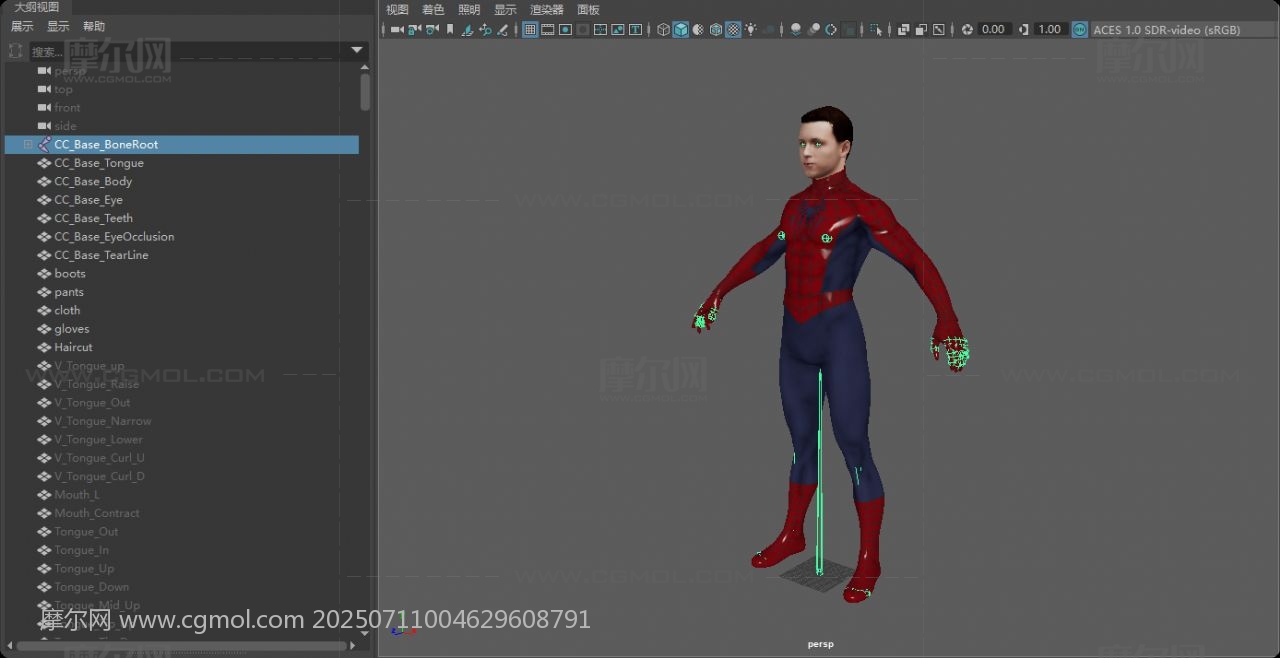Select the Grease Pencil icon
This screenshot has width=1280, height=658.
point(502,30)
